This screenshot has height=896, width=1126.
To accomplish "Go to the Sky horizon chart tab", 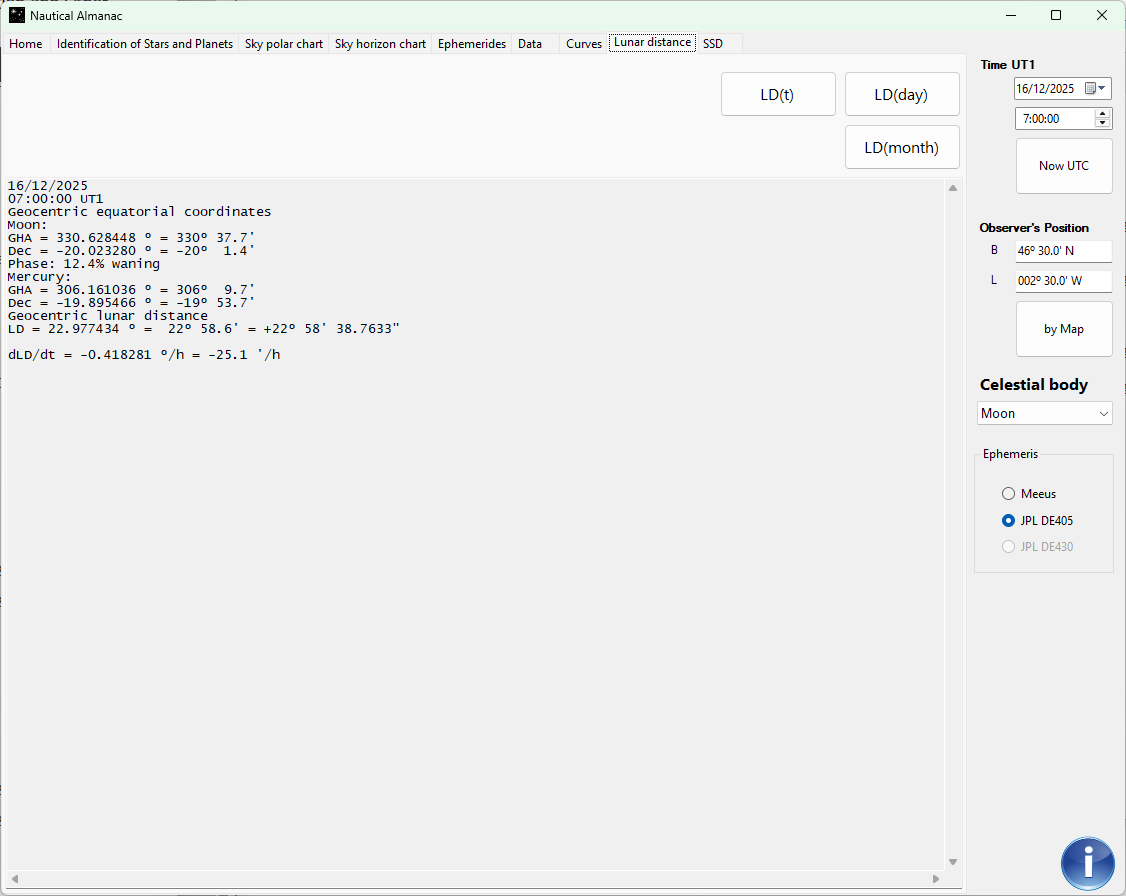I will (x=380, y=44).
